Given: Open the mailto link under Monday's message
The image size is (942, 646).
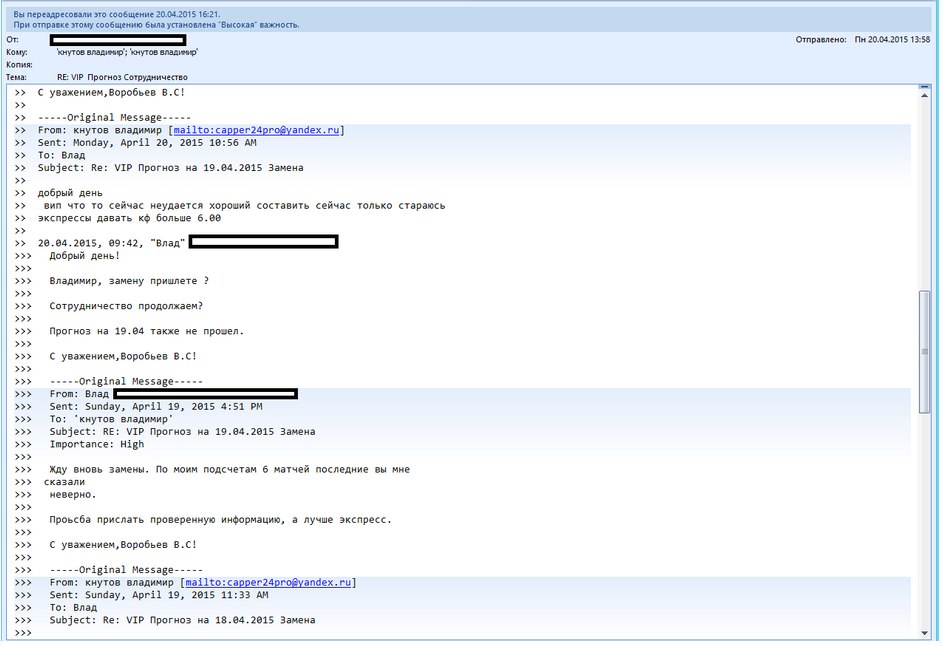Looking at the screenshot, I should pyautogui.click(x=259, y=130).
